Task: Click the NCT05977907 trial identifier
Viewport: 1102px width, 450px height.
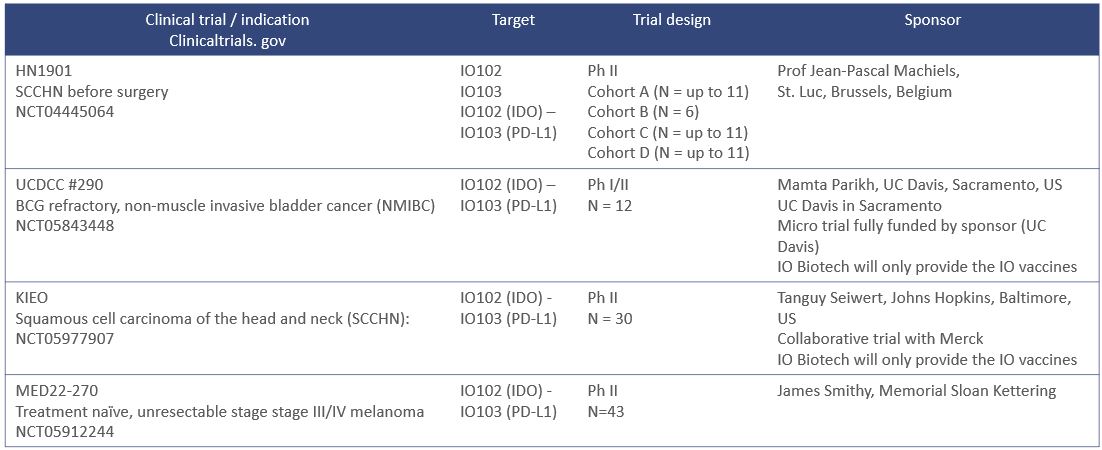Action: (66, 339)
